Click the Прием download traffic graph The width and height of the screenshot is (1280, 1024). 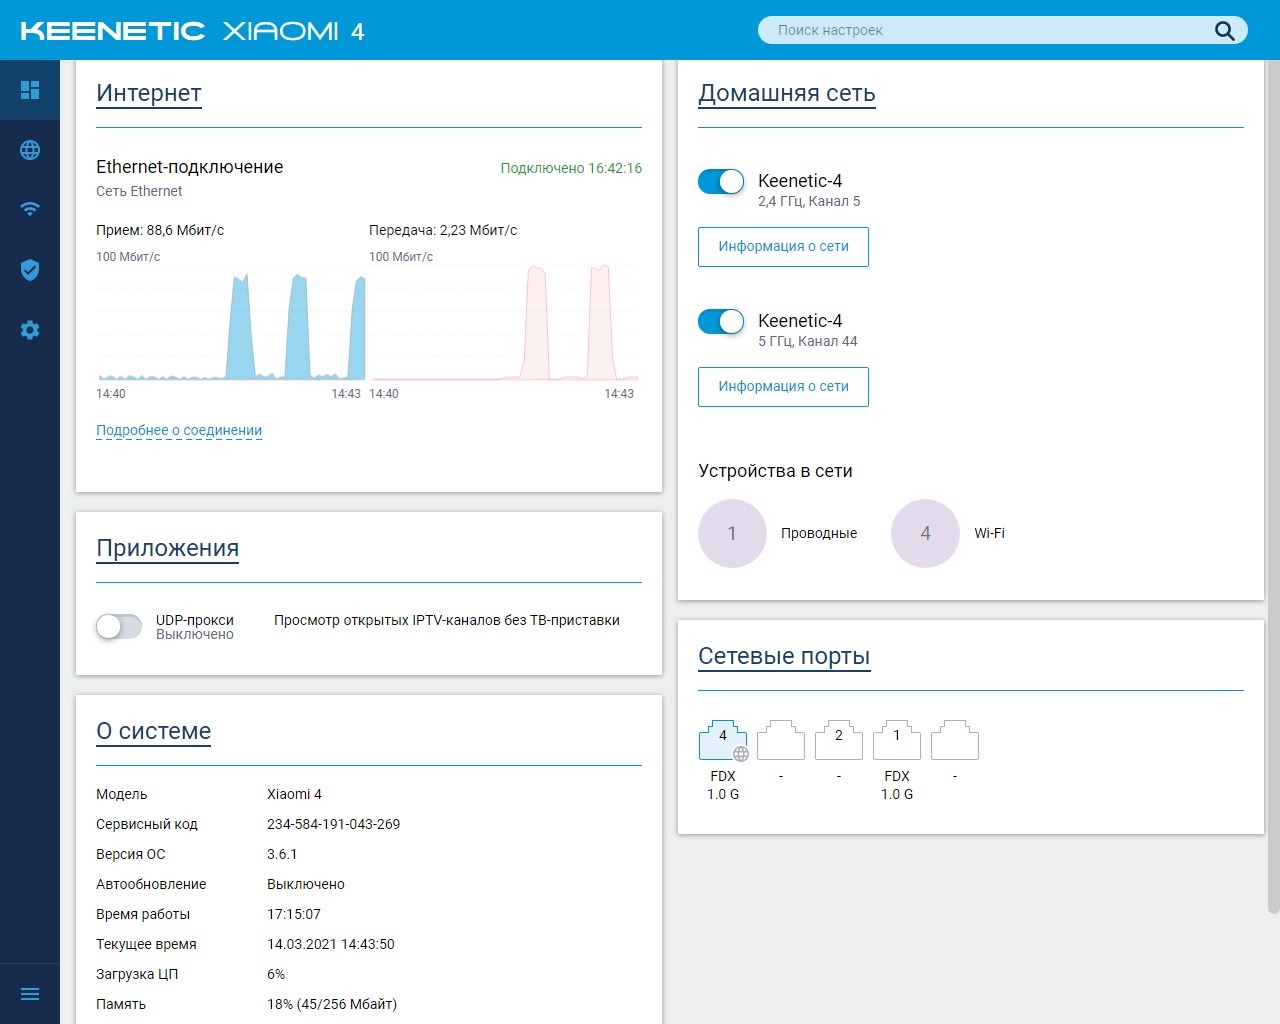[230, 322]
